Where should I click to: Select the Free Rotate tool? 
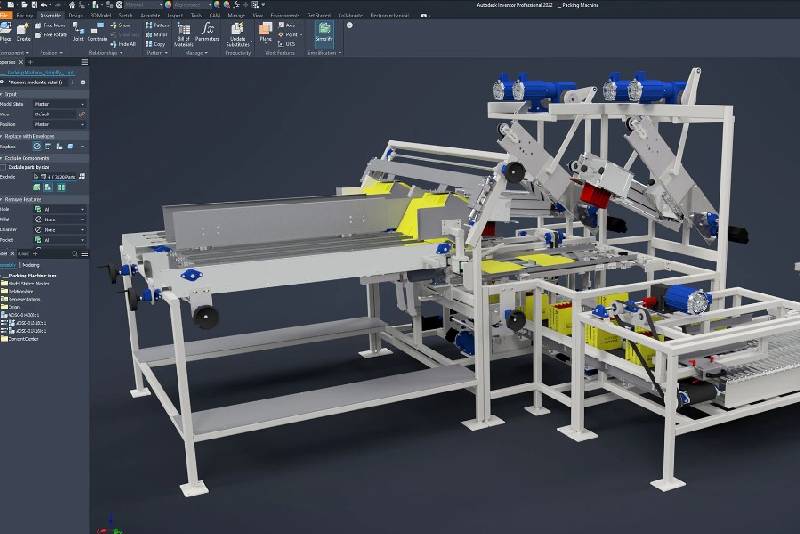click(x=51, y=35)
